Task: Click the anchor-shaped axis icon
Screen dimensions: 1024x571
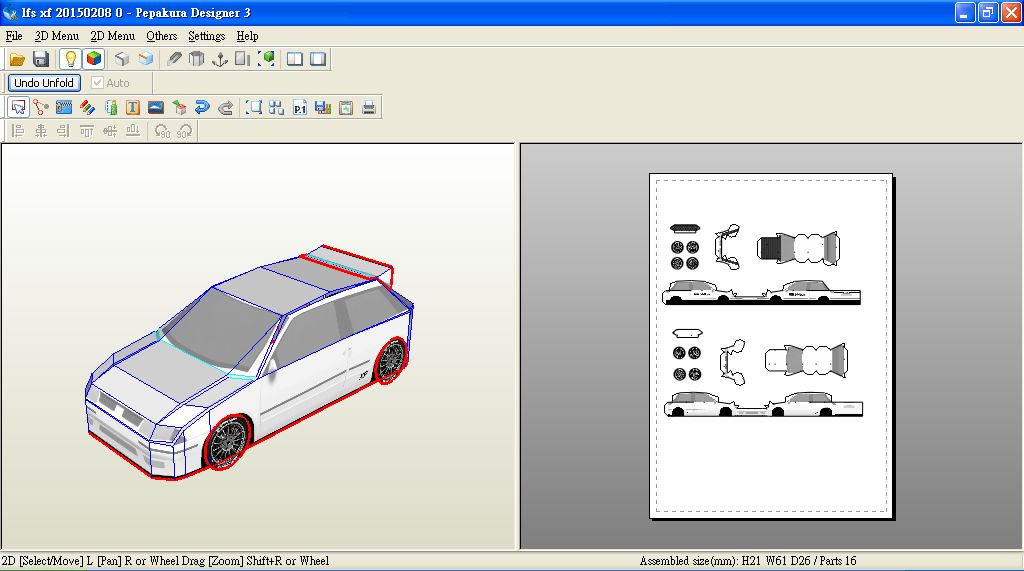Action: click(220, 59)
